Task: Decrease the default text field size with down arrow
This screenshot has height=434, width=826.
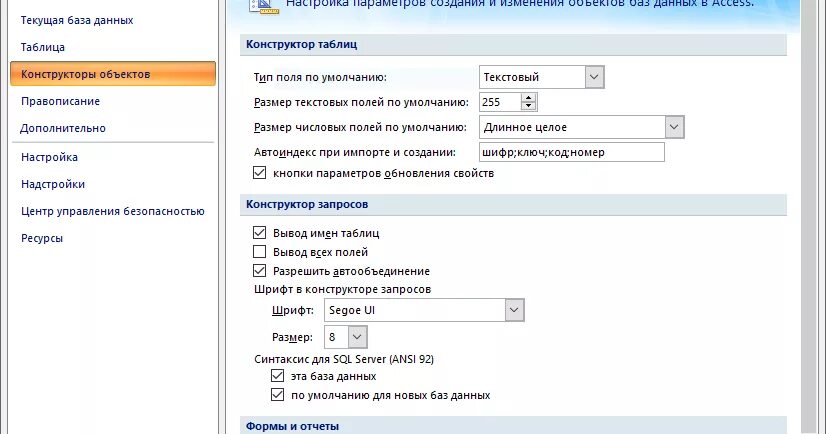Action: tap(528, 106)
